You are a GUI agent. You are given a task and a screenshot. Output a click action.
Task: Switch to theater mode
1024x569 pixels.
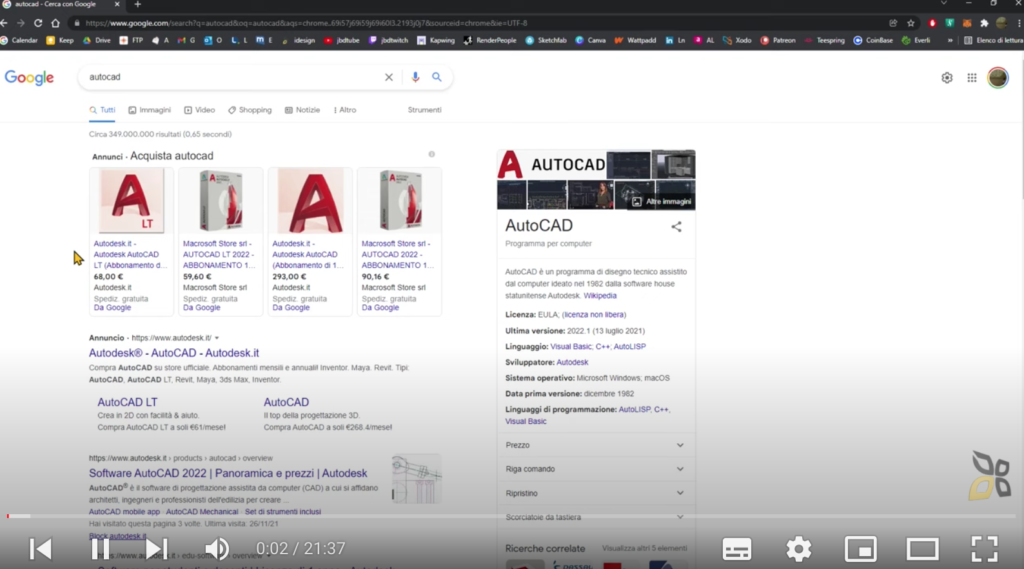click(x=922, y=549)
